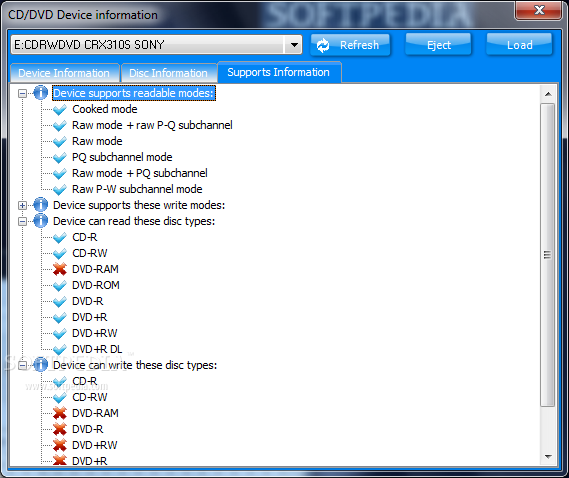Select 'Raw mode + raw P-Q subchannel' text
Screen dimensions: 569x478
tap(152, 125)
